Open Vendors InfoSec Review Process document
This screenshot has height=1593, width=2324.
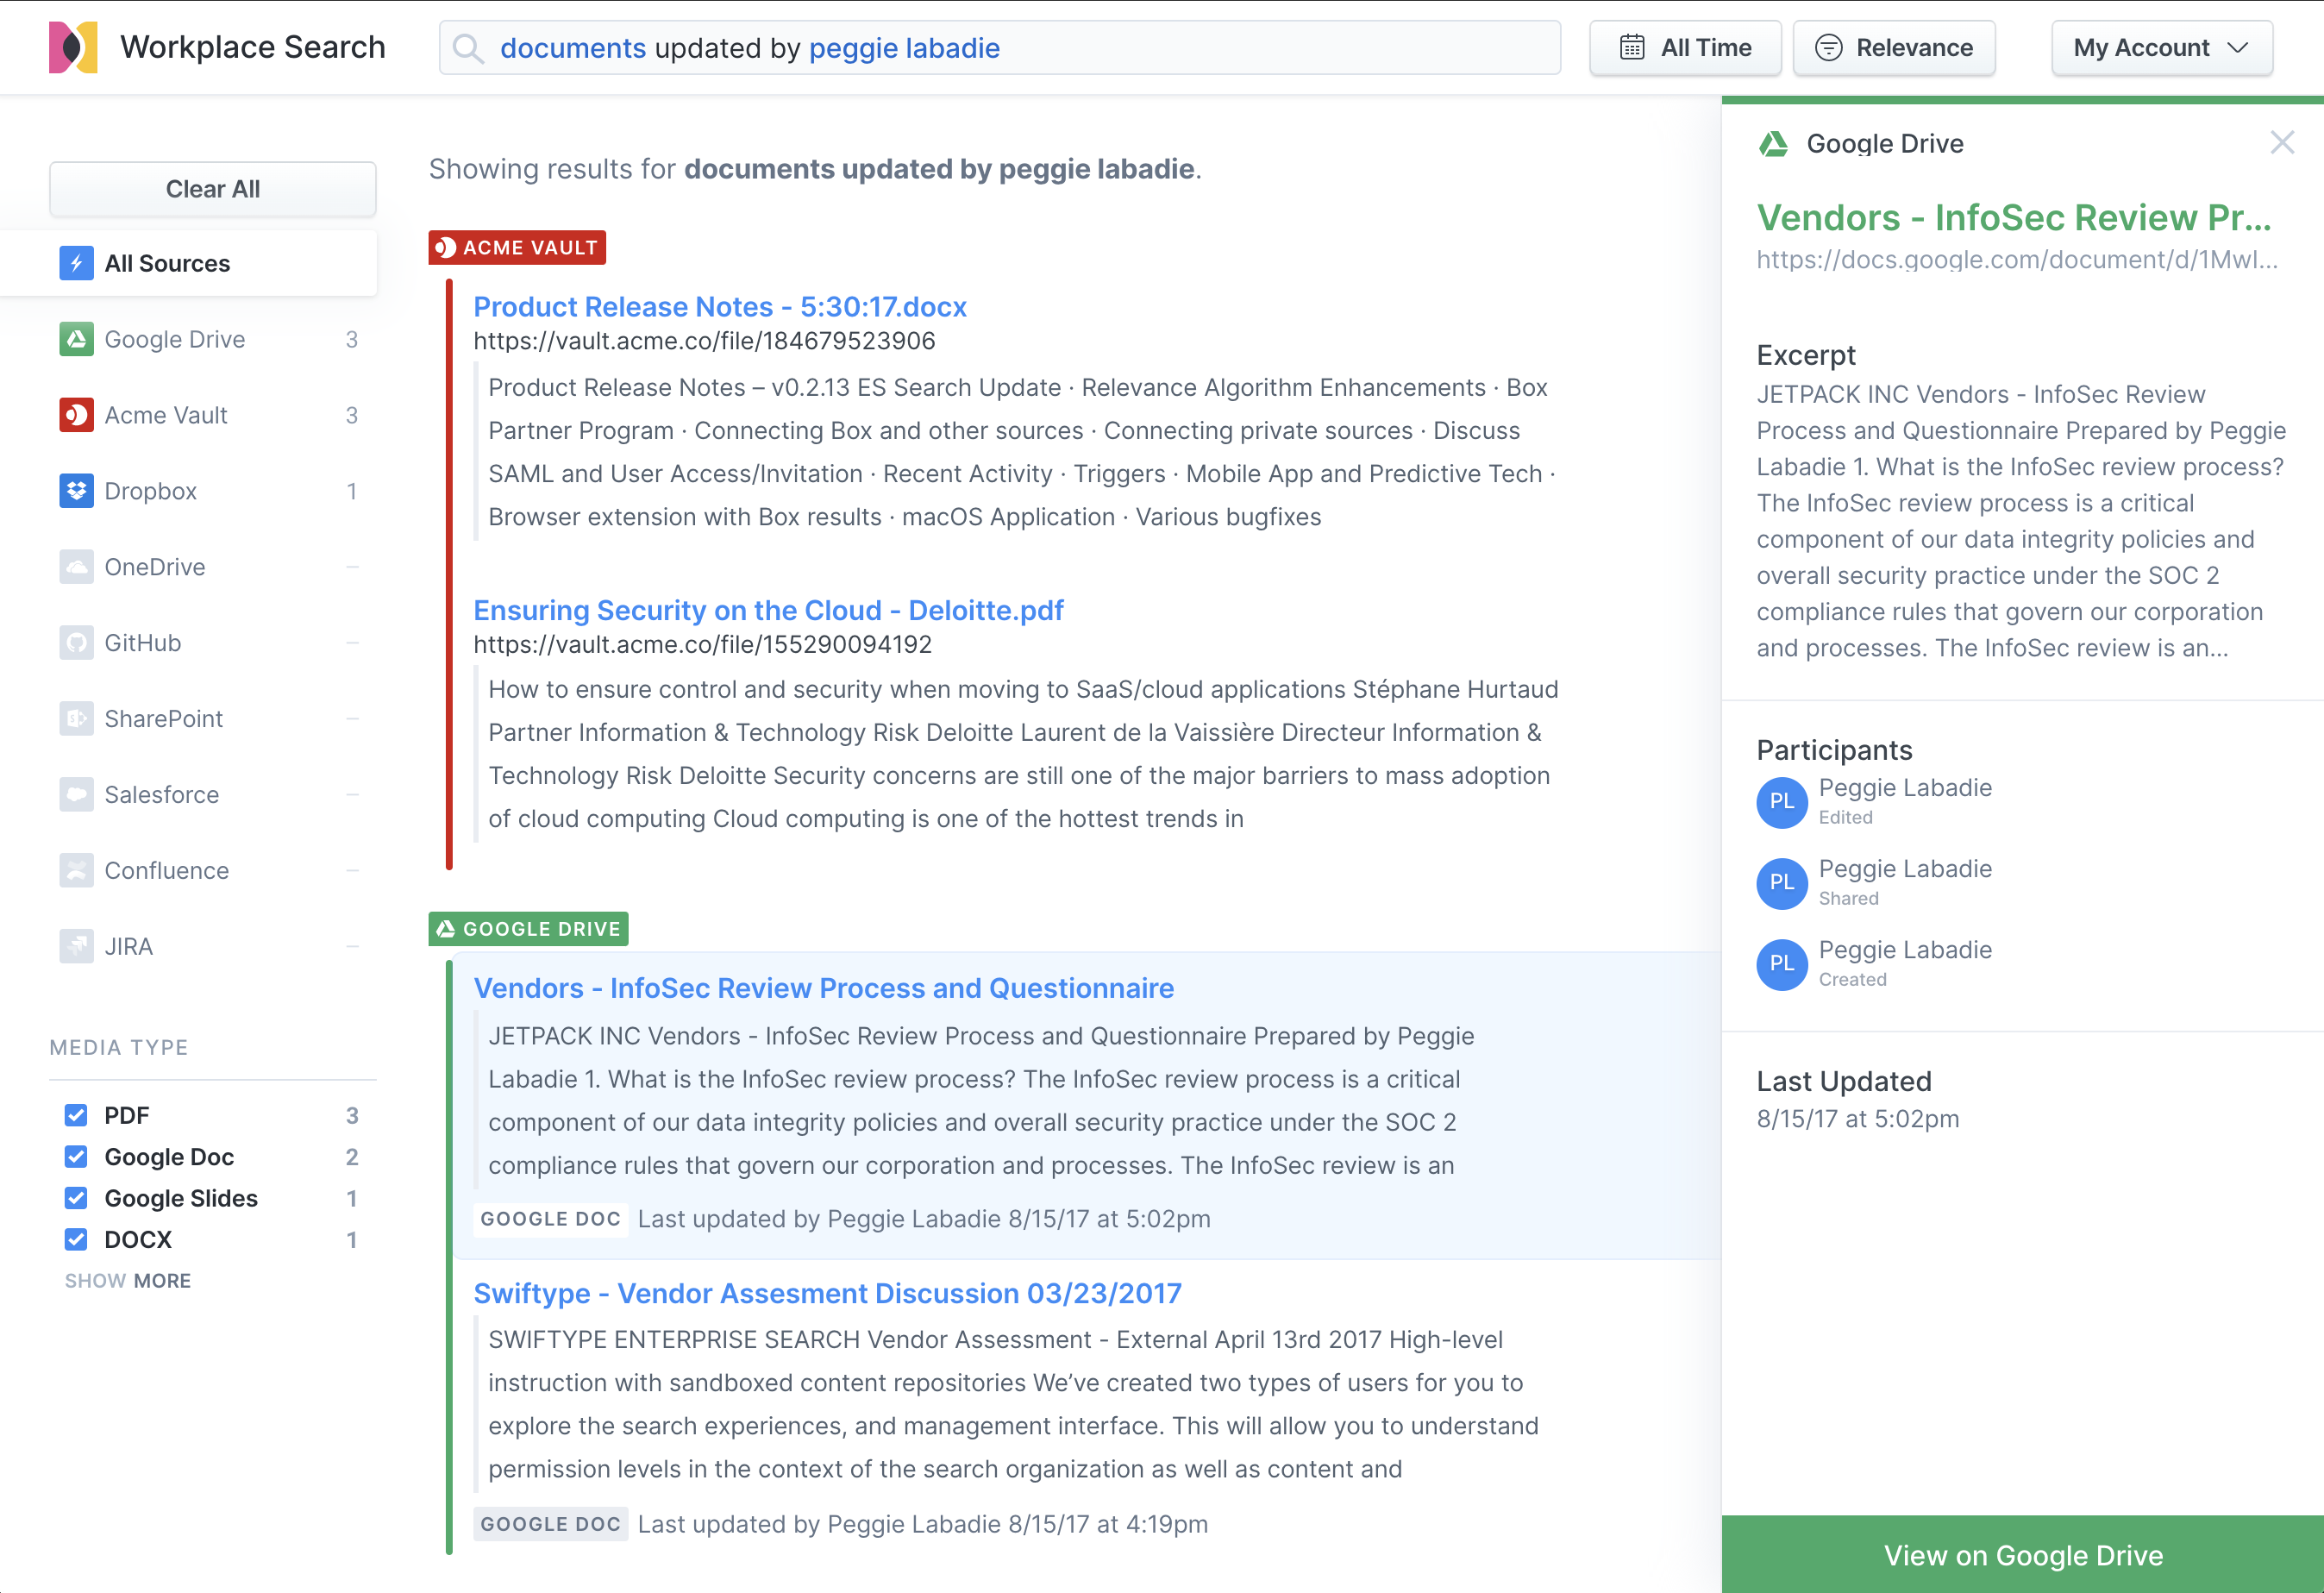823,988
